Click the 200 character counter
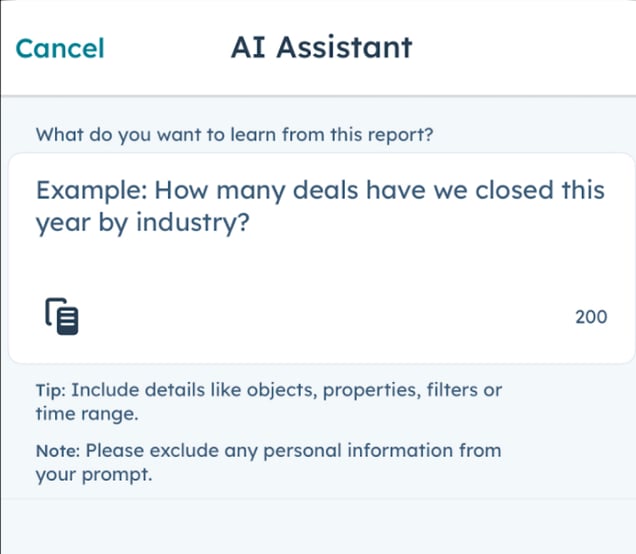The width and height of the screenshot is (636, 554). click(x=591, y=317)
